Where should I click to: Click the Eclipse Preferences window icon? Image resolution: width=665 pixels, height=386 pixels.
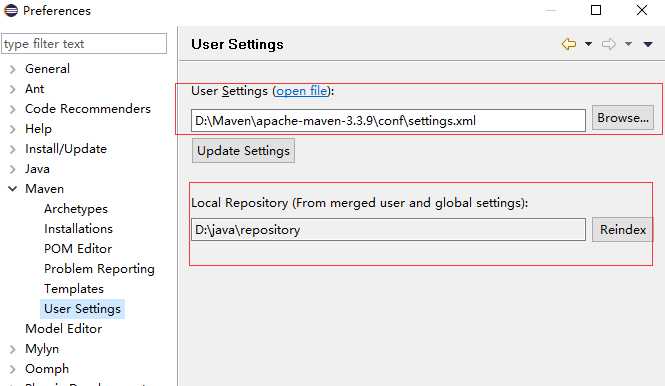[x=11, y=10]
